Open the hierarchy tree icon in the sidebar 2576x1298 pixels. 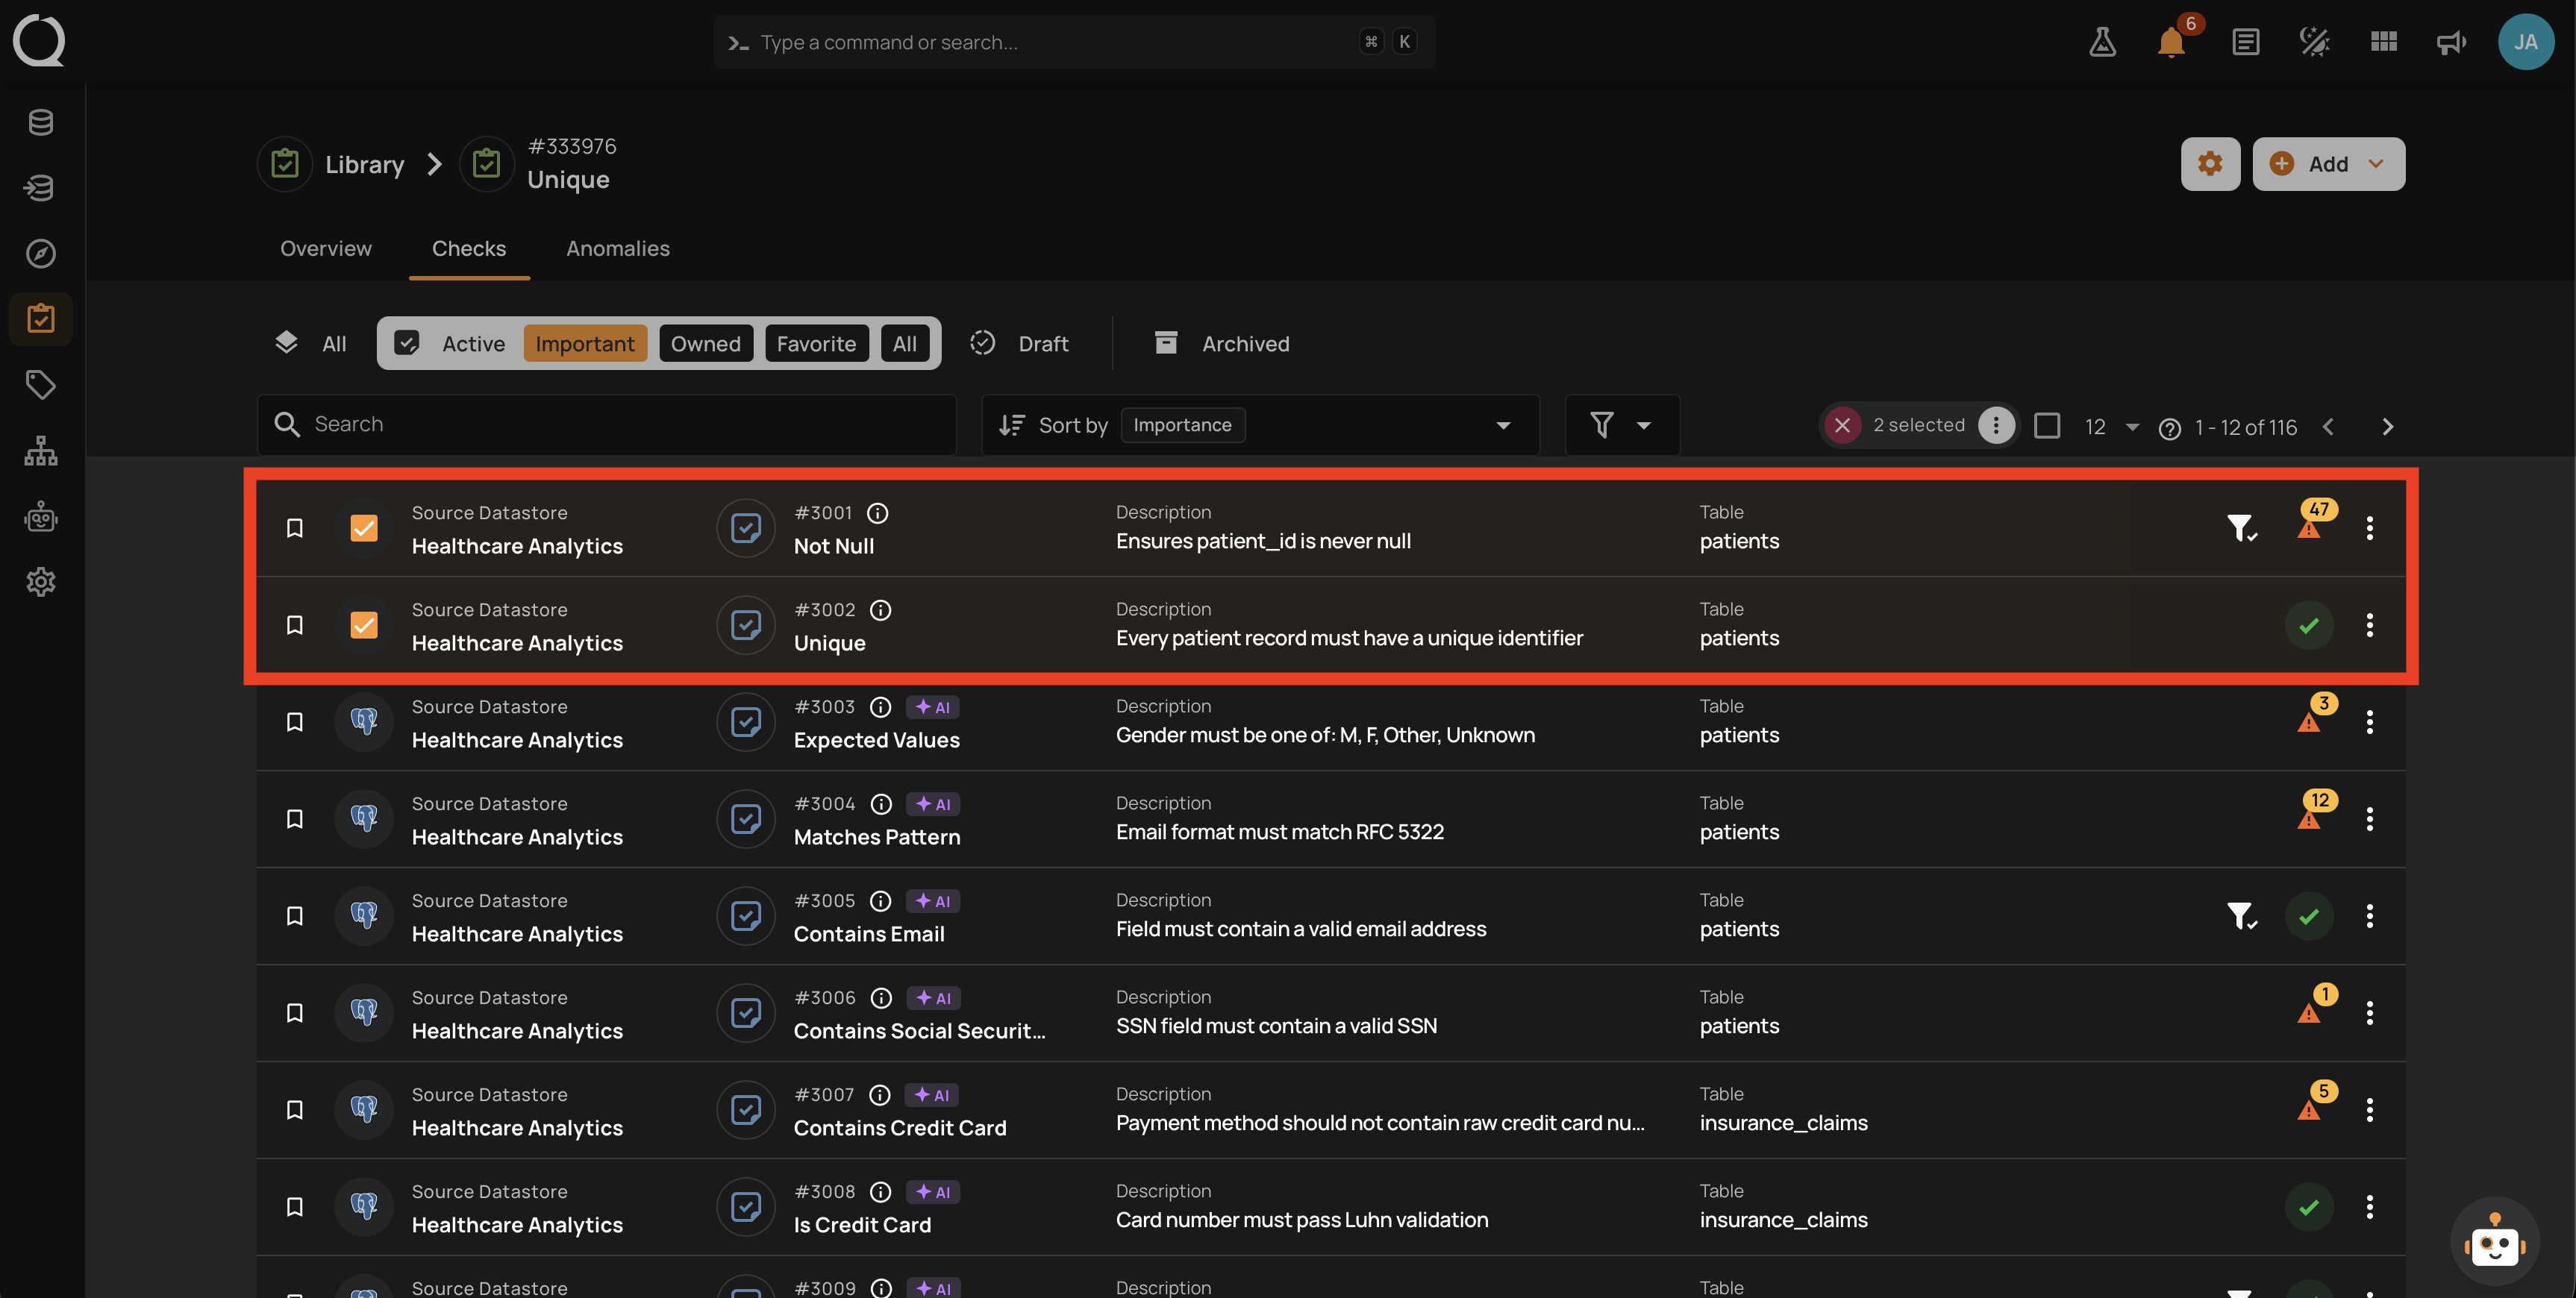(x=41, y=451)
